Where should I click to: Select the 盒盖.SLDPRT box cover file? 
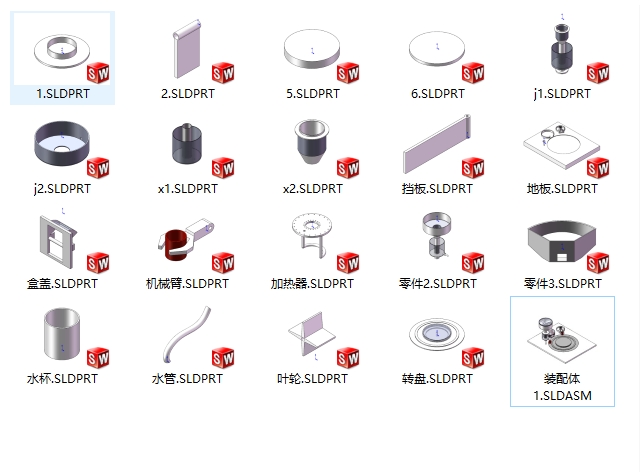coord(62,248)
